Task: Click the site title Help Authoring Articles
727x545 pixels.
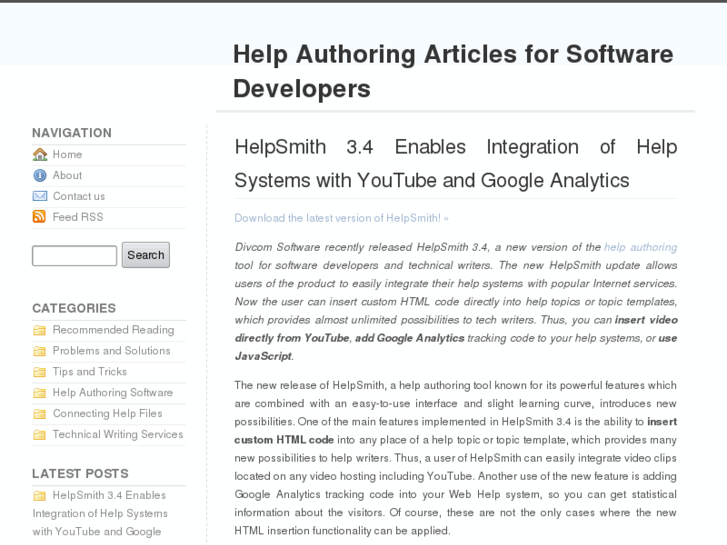Action: pyautogui.click(x=453, y=71)
